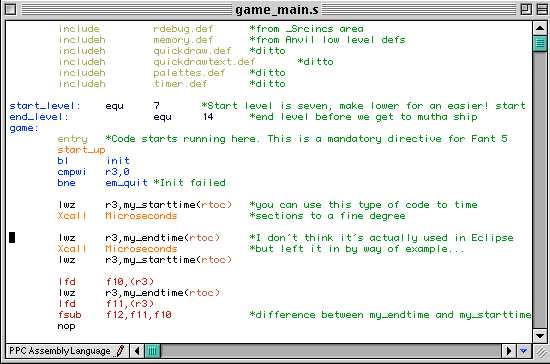This screenshot has width=550, height=364.
Task: Click the vertical scrollbar thumb
Action: click(x=540, y=43)
